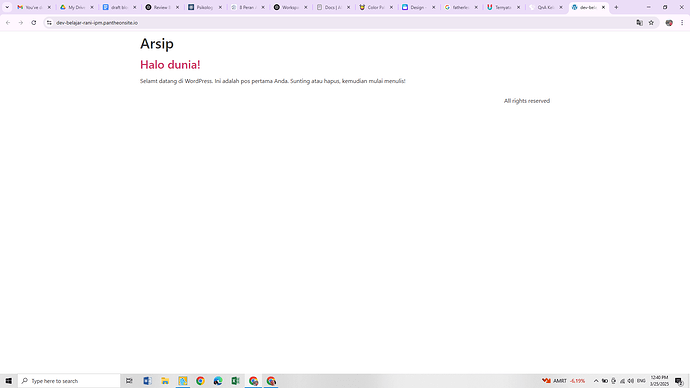Go back to previous page

(x=8, y=22)
